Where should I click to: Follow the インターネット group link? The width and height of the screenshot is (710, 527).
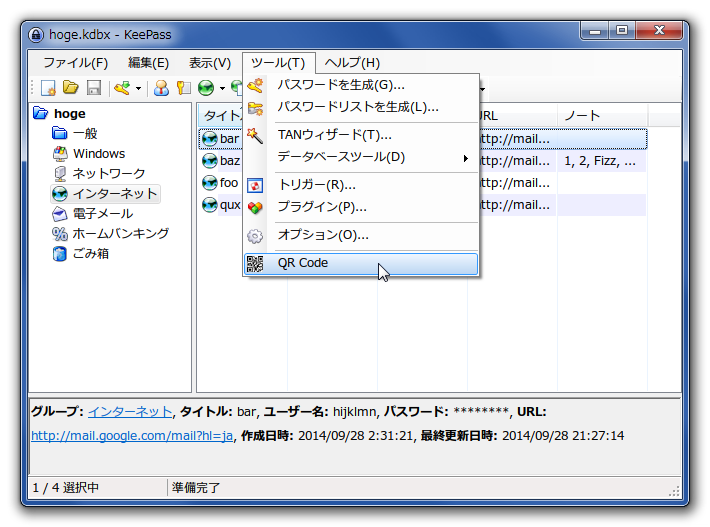pyautogui.click(x=130, y=412)
